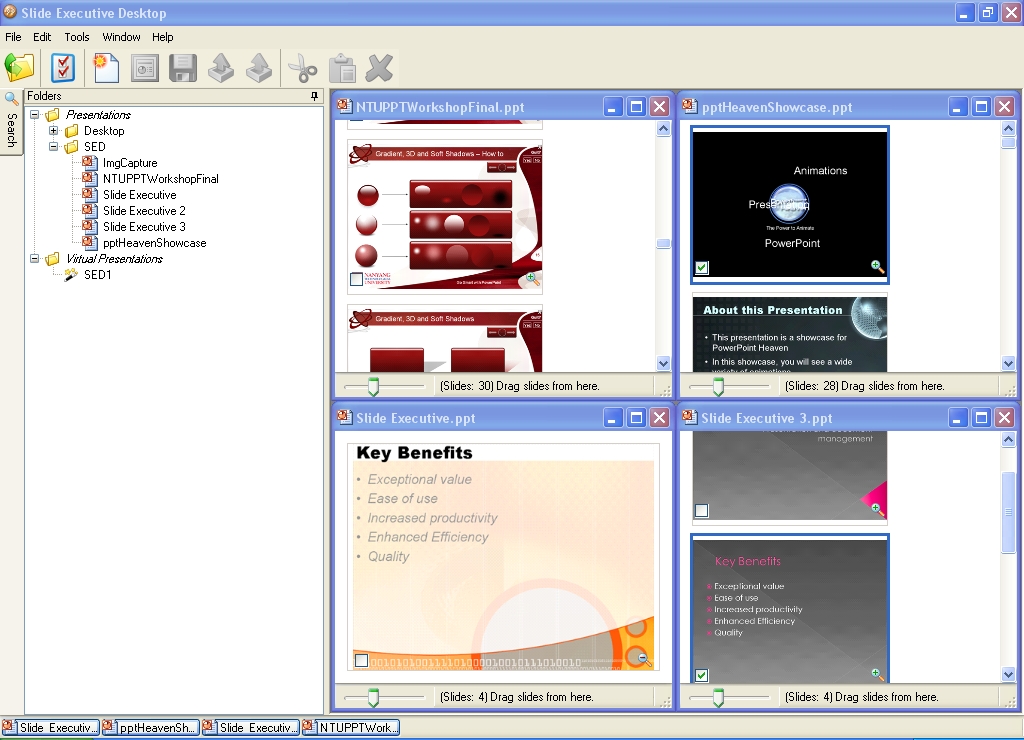Click the Slide Executive.ppt thumbnail size slider
This screenshot has width=1024, height=740.
(374, 698)
